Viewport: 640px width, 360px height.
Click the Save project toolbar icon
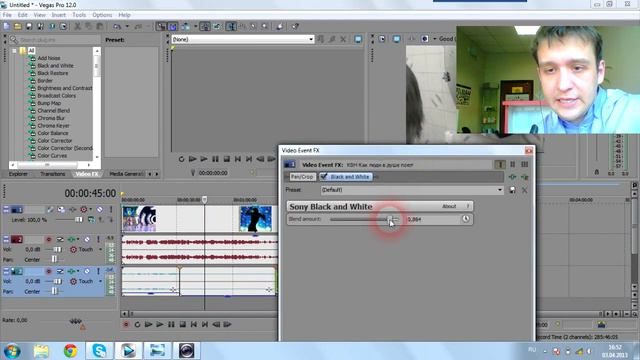coord(29,26)
